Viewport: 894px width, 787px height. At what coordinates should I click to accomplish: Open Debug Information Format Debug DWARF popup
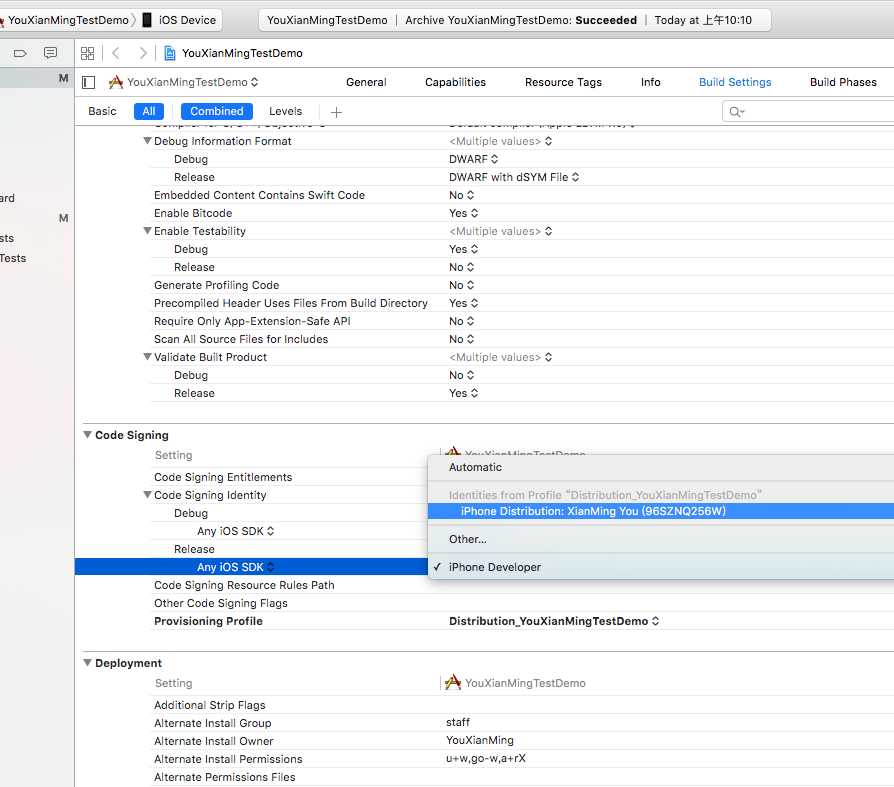pyautogui.click(x=474, y=159)
